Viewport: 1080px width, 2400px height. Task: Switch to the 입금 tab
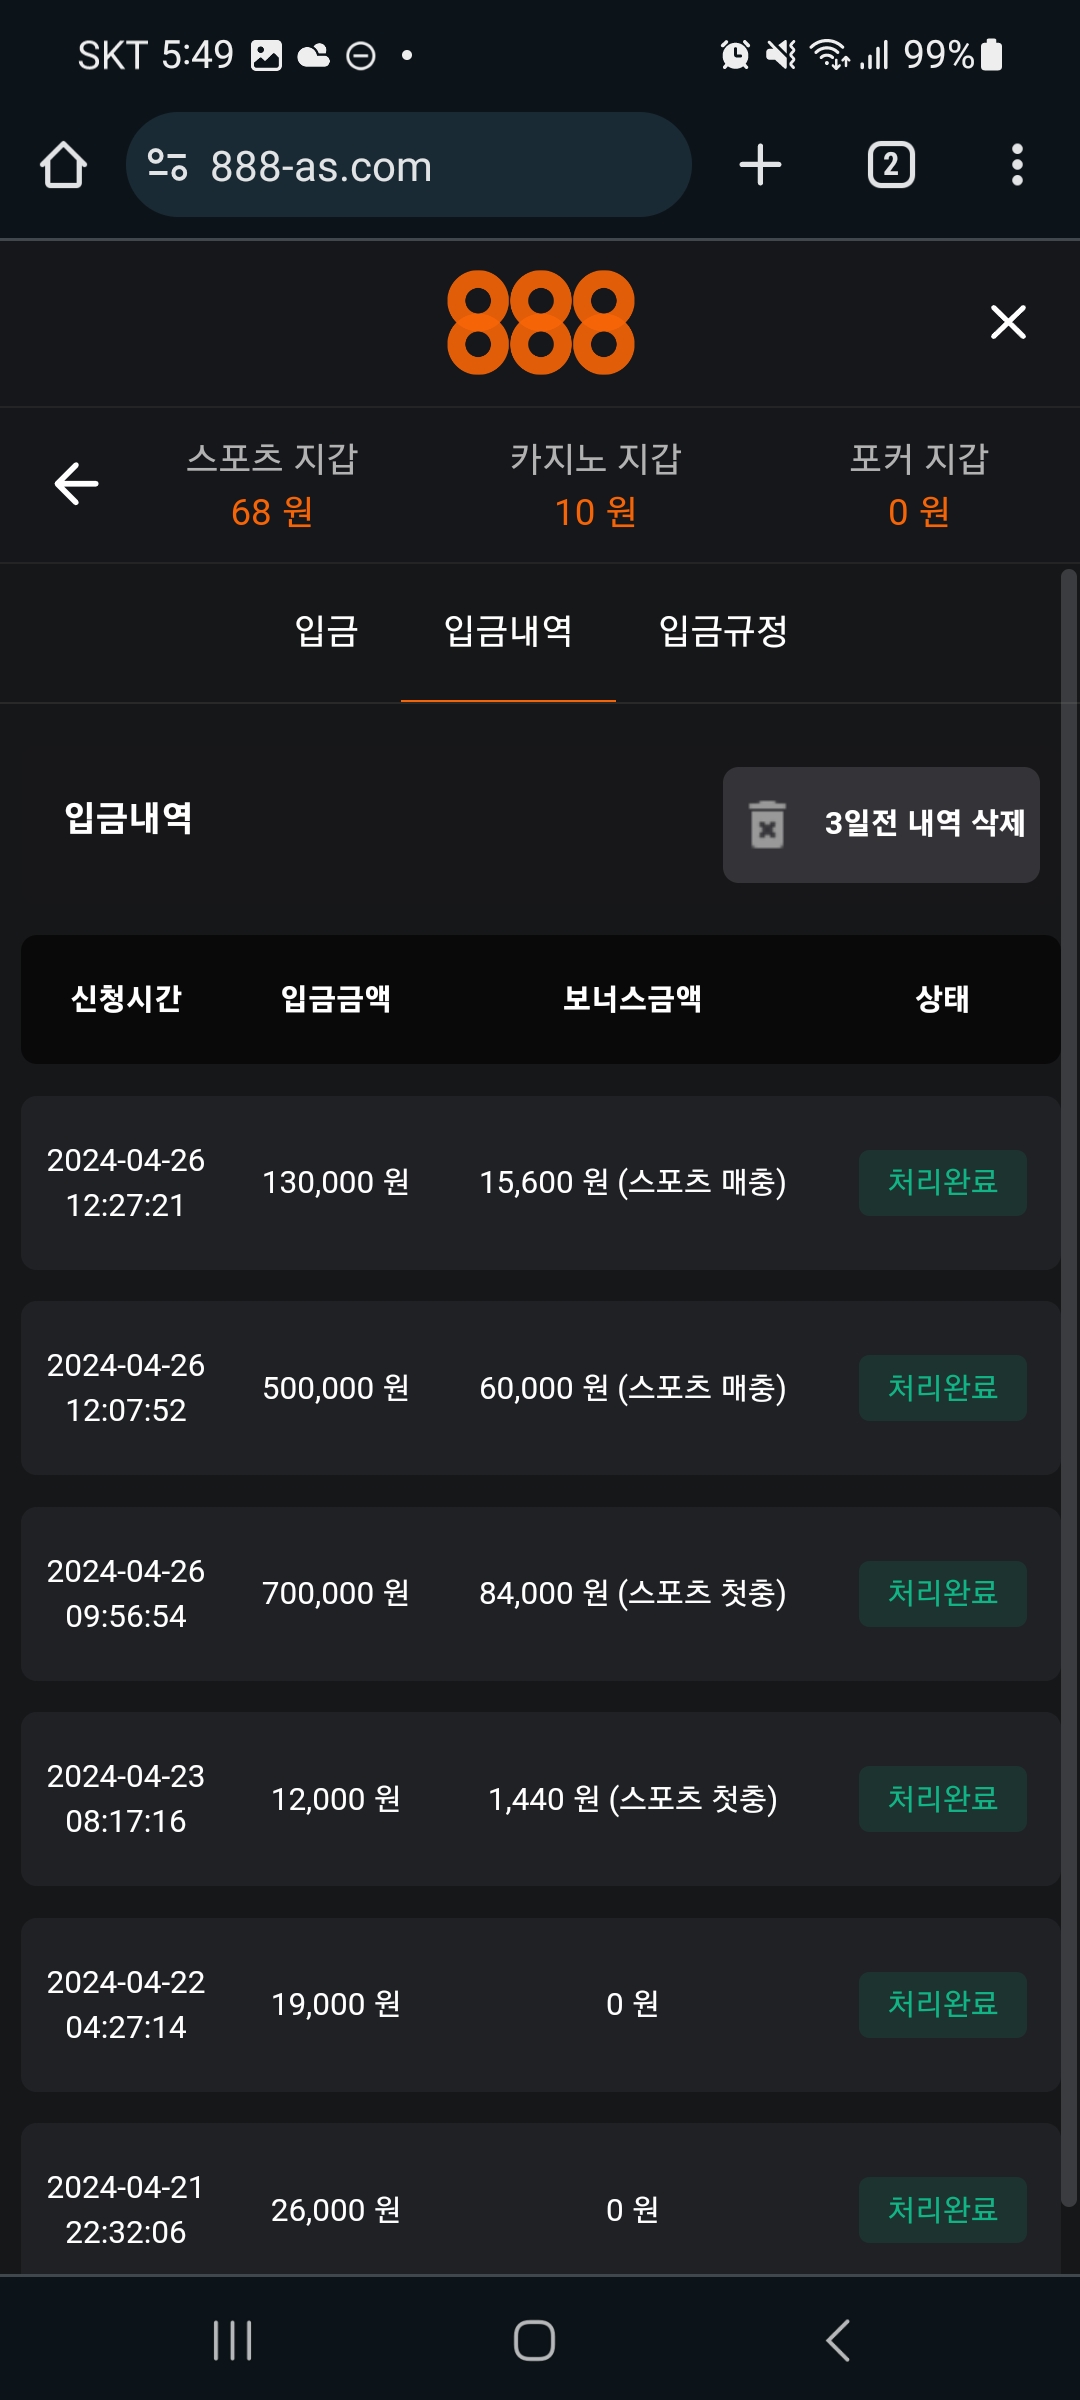(x=326, y=631)
